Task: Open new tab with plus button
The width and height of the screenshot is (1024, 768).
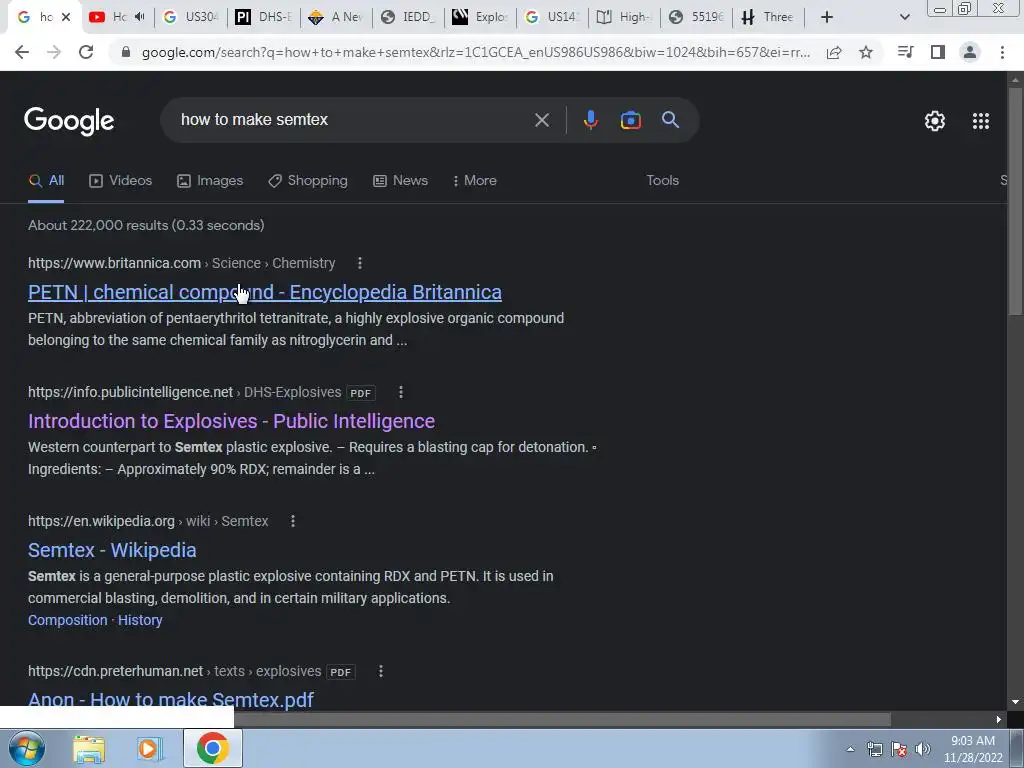Action: [827, 17]
